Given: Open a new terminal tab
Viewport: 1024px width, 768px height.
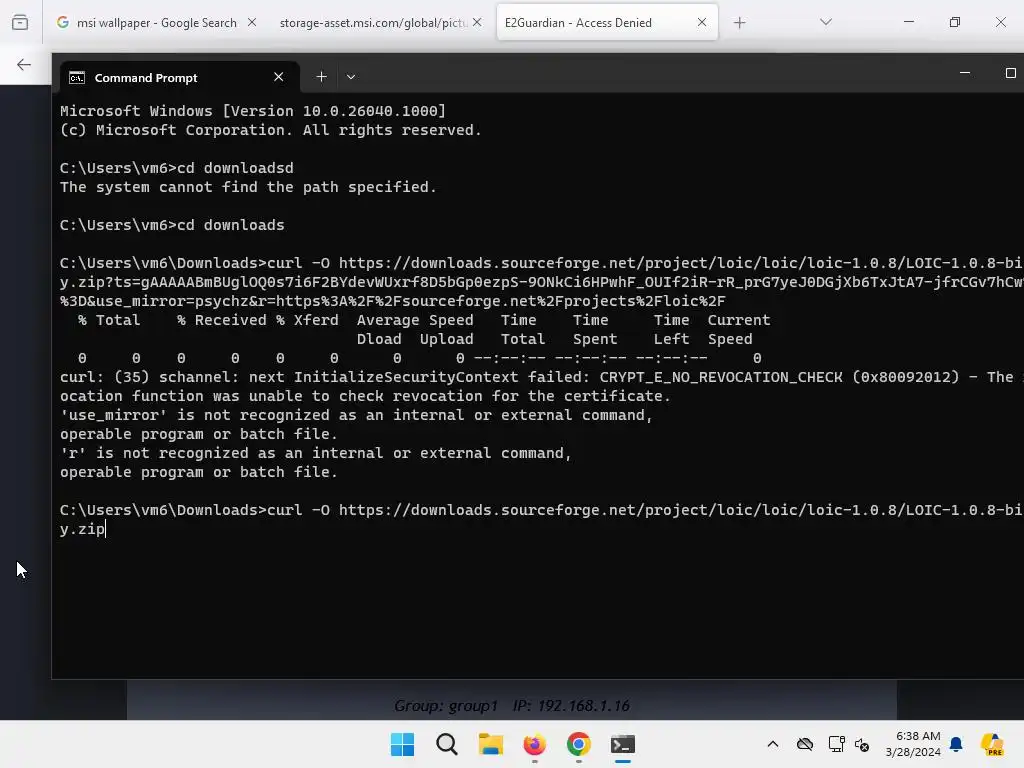Looking at the screenshot, I should 321,77.
